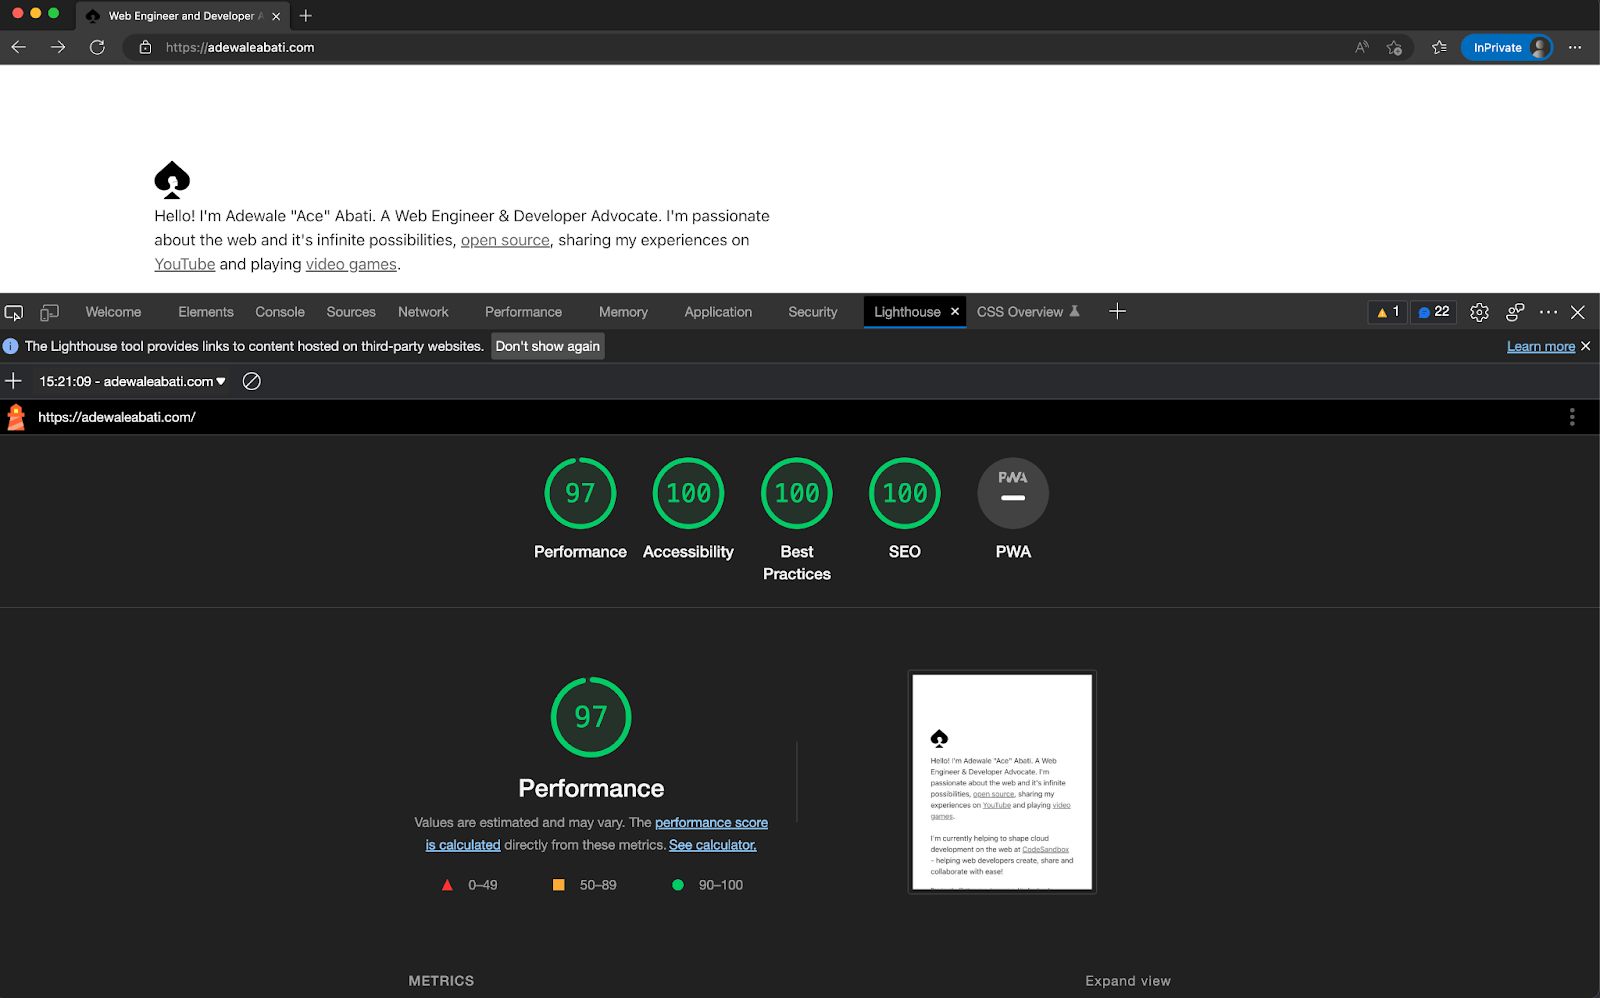Open the DevTools Performance tab
This screenshot has width=1600, height=998.
pyautogui.click(x=523, y=312)
